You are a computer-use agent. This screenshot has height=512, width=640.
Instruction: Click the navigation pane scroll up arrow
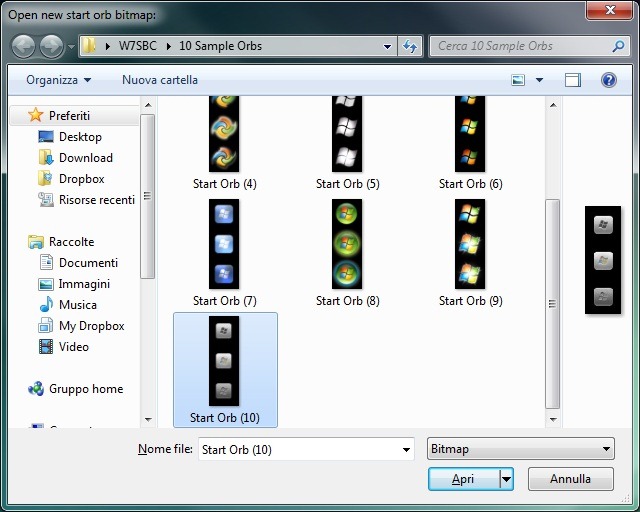click(x=148, y=105)
